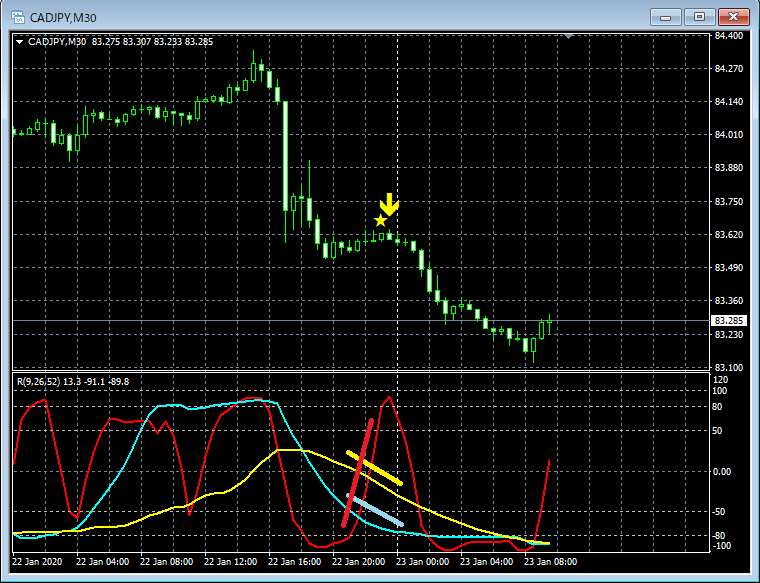Click time axis label 22 Jan 2020

click(x=37, y=562)
